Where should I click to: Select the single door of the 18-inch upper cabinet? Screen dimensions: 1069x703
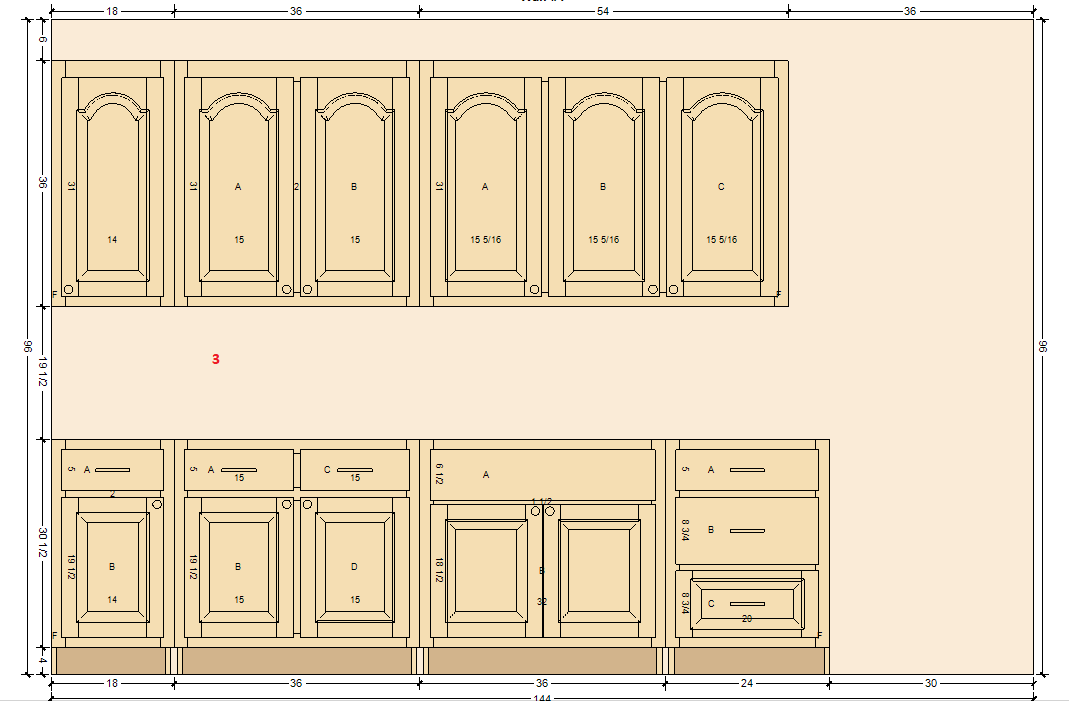112,190
